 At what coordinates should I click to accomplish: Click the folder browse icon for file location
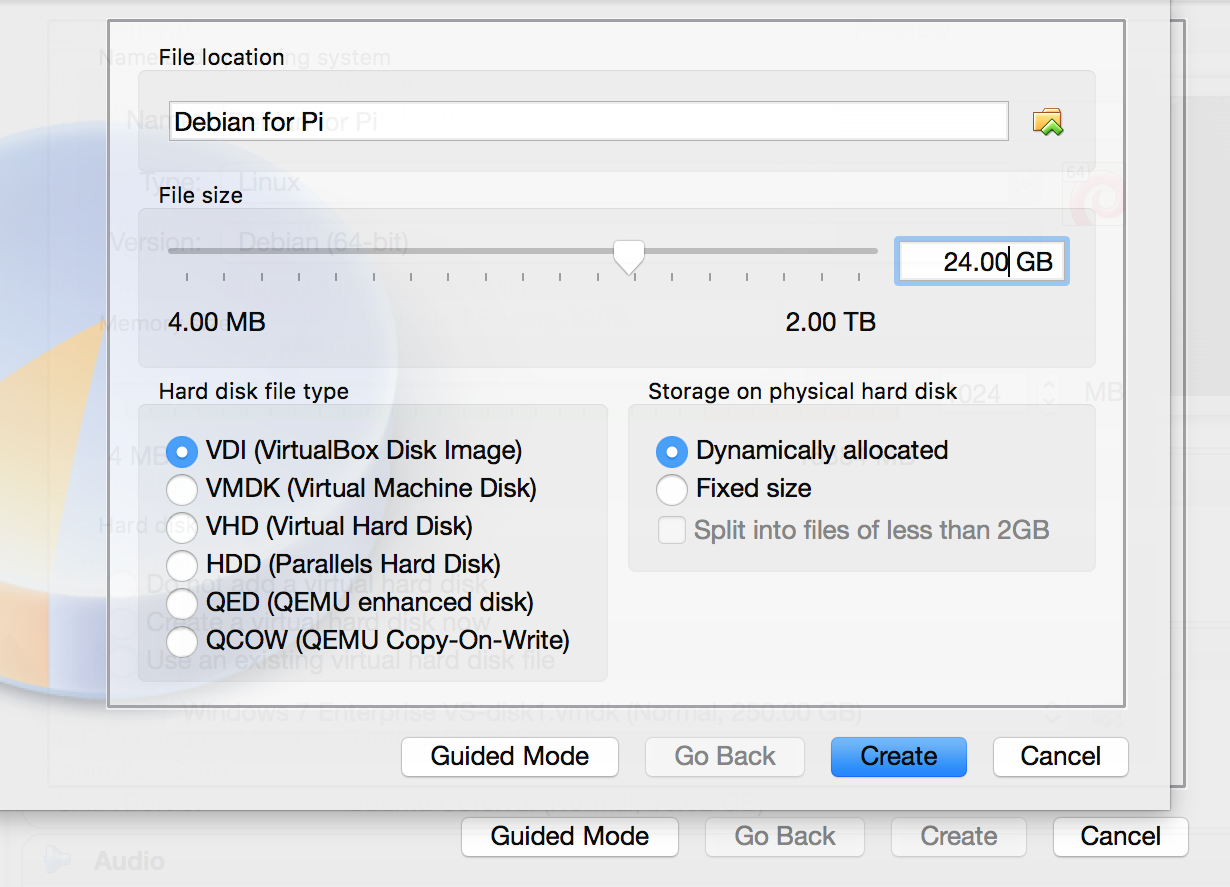pos(1047,122)
